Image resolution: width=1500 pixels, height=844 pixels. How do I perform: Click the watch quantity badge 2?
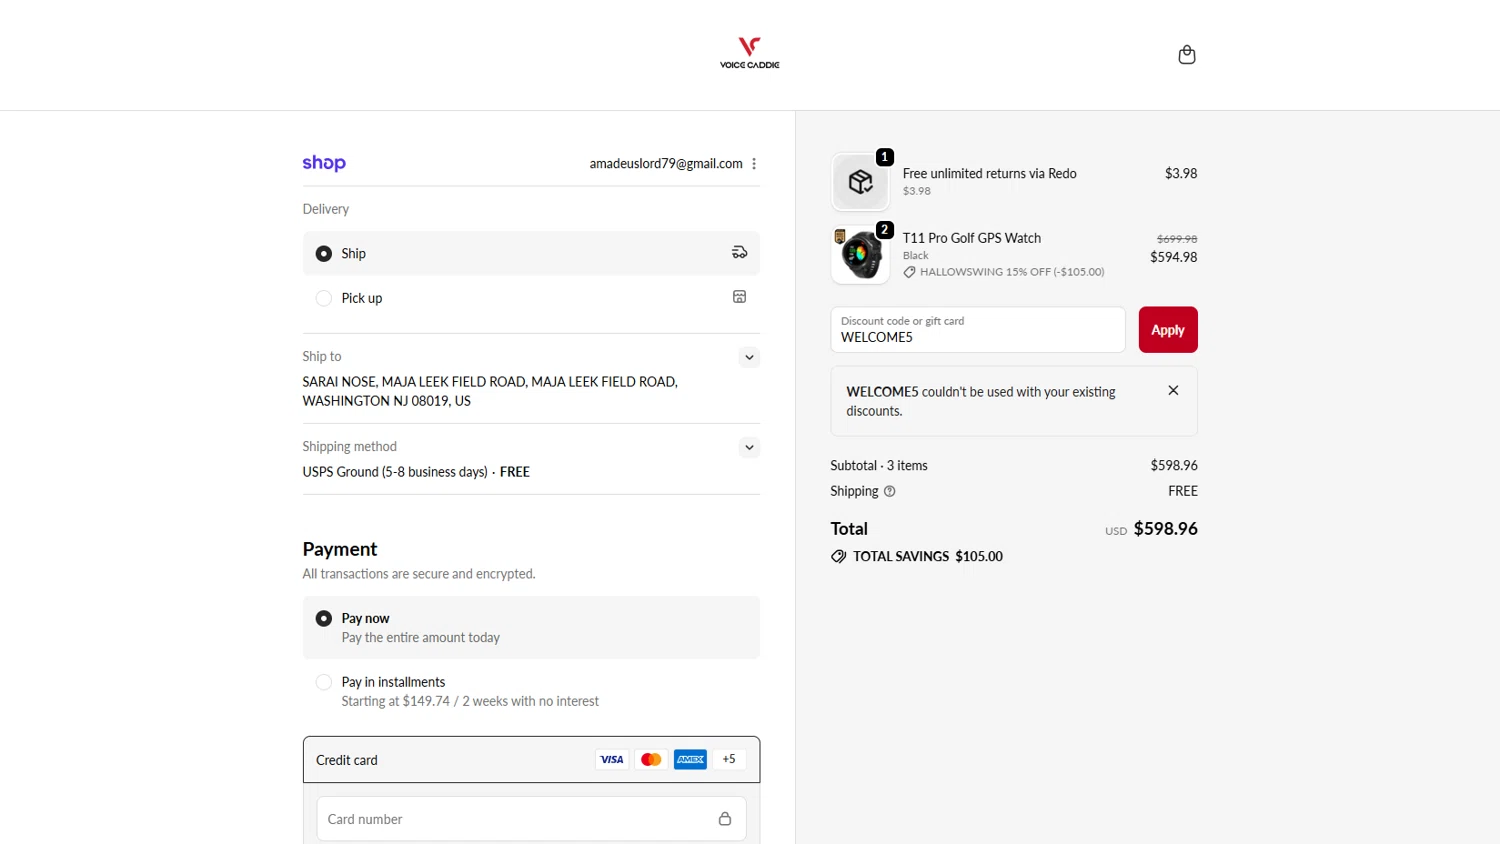[885, 230]
